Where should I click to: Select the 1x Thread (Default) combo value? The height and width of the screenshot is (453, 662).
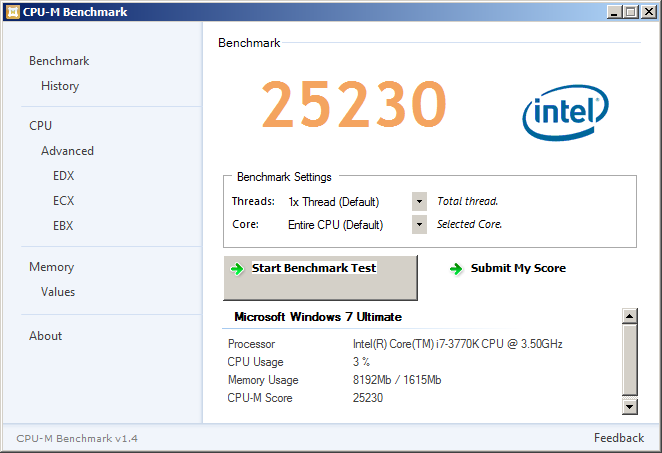(334, 202)
